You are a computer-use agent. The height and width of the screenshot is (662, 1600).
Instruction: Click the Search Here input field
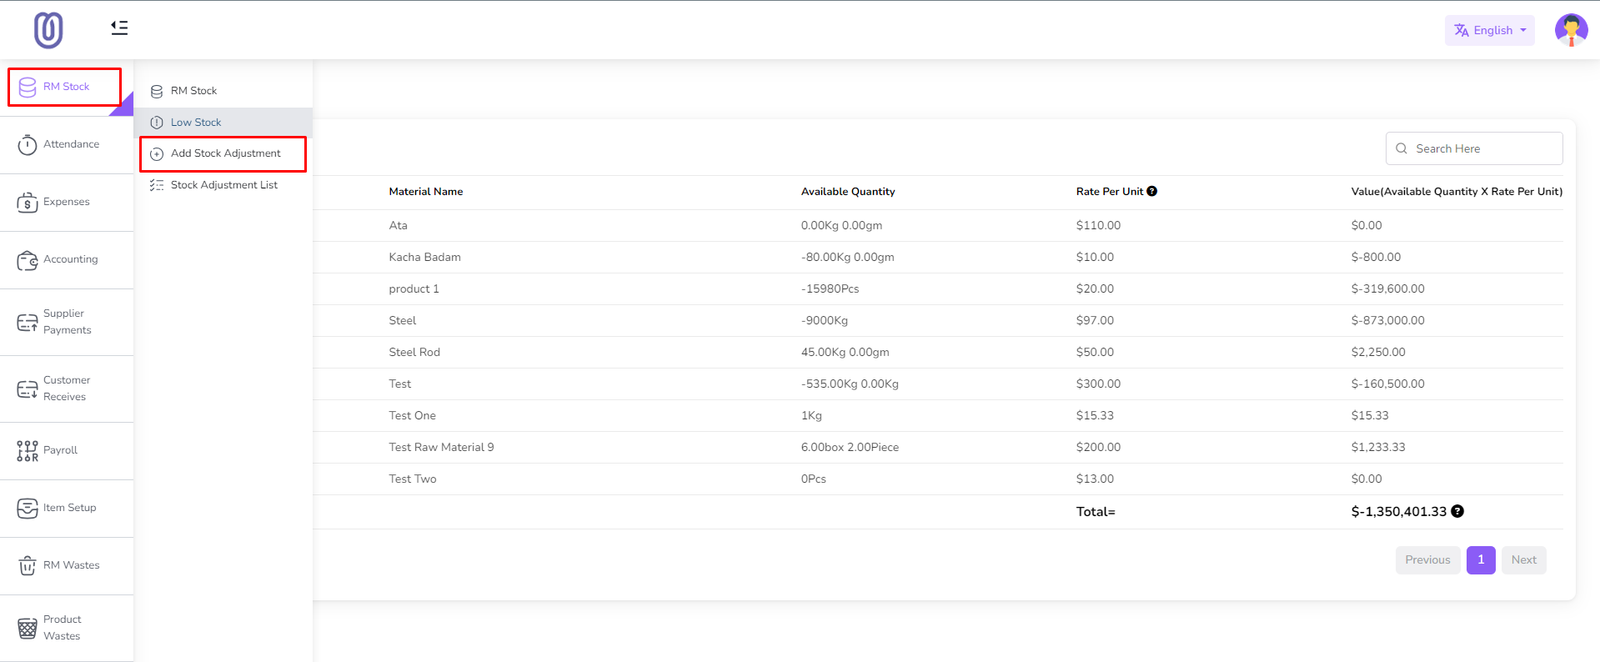[1482, 149]
